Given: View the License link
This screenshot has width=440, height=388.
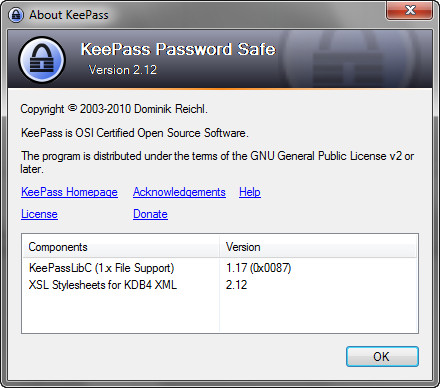Looking at the screenshot, I should coord(39,214).
